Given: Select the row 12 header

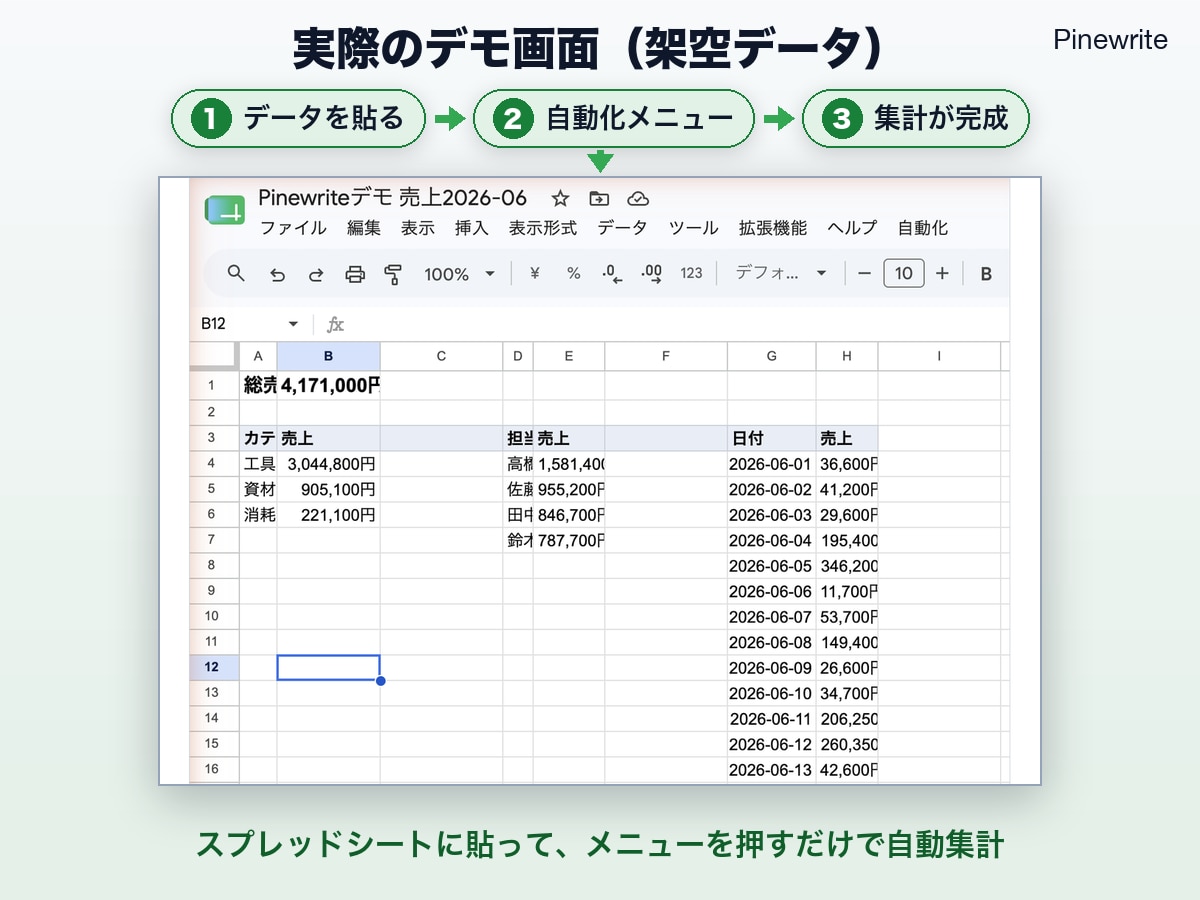Looking at the screenshot, I should (x=212, y=667).
